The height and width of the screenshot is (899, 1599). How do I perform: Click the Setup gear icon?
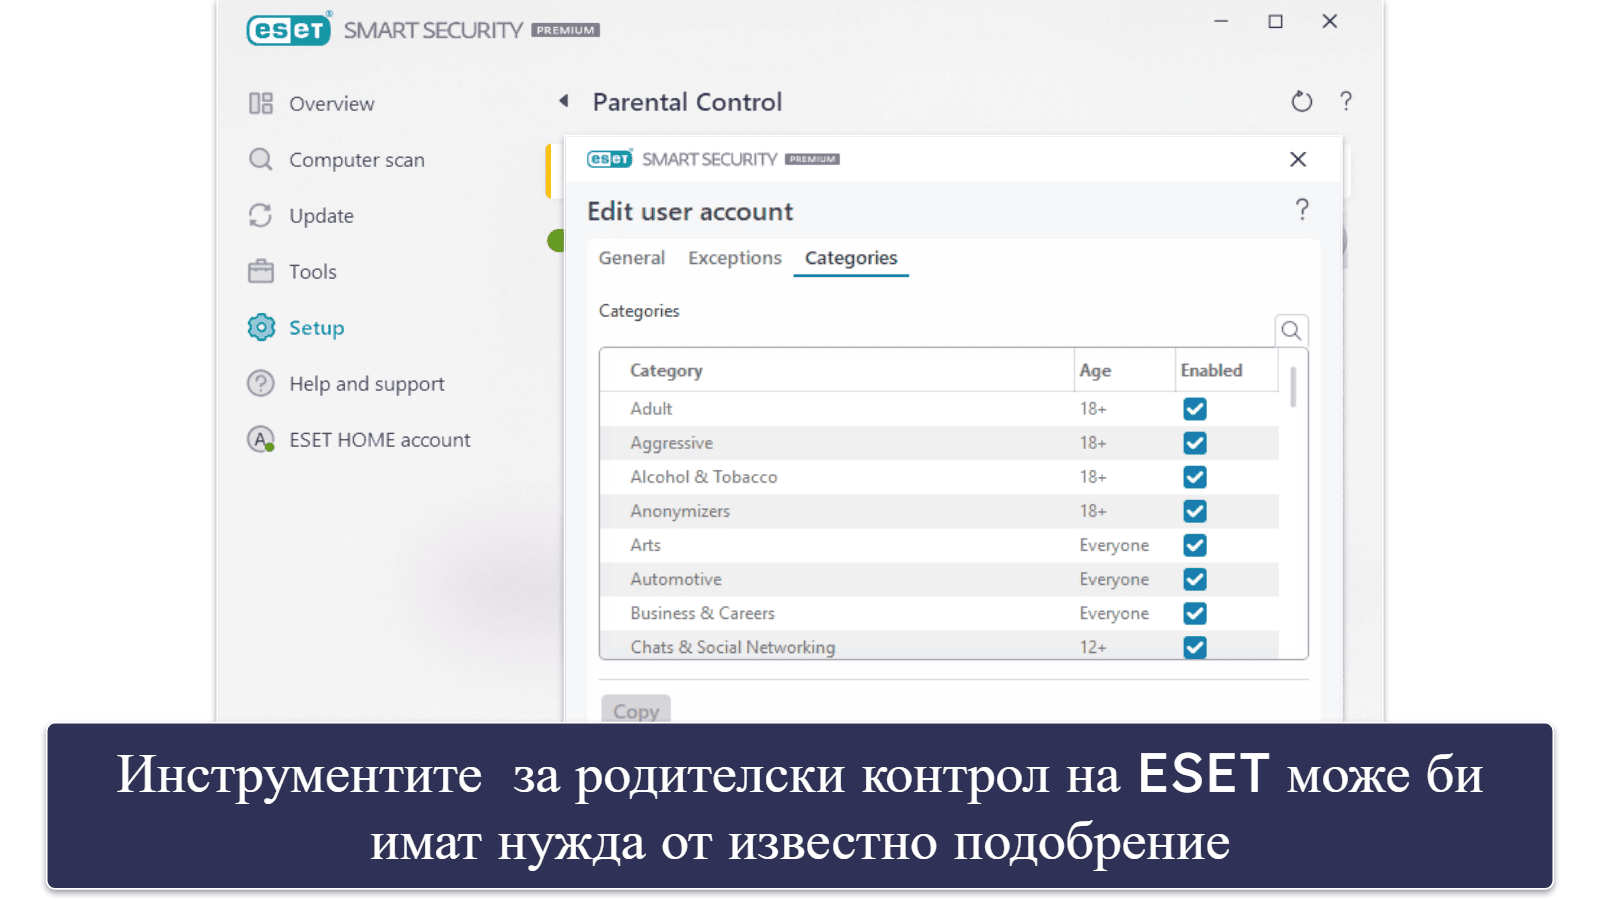(x=261, y=327)
